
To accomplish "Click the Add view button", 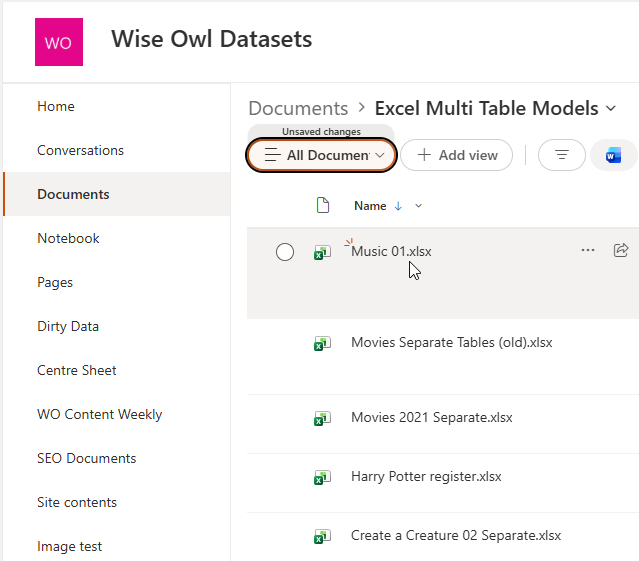I will 456,155.
